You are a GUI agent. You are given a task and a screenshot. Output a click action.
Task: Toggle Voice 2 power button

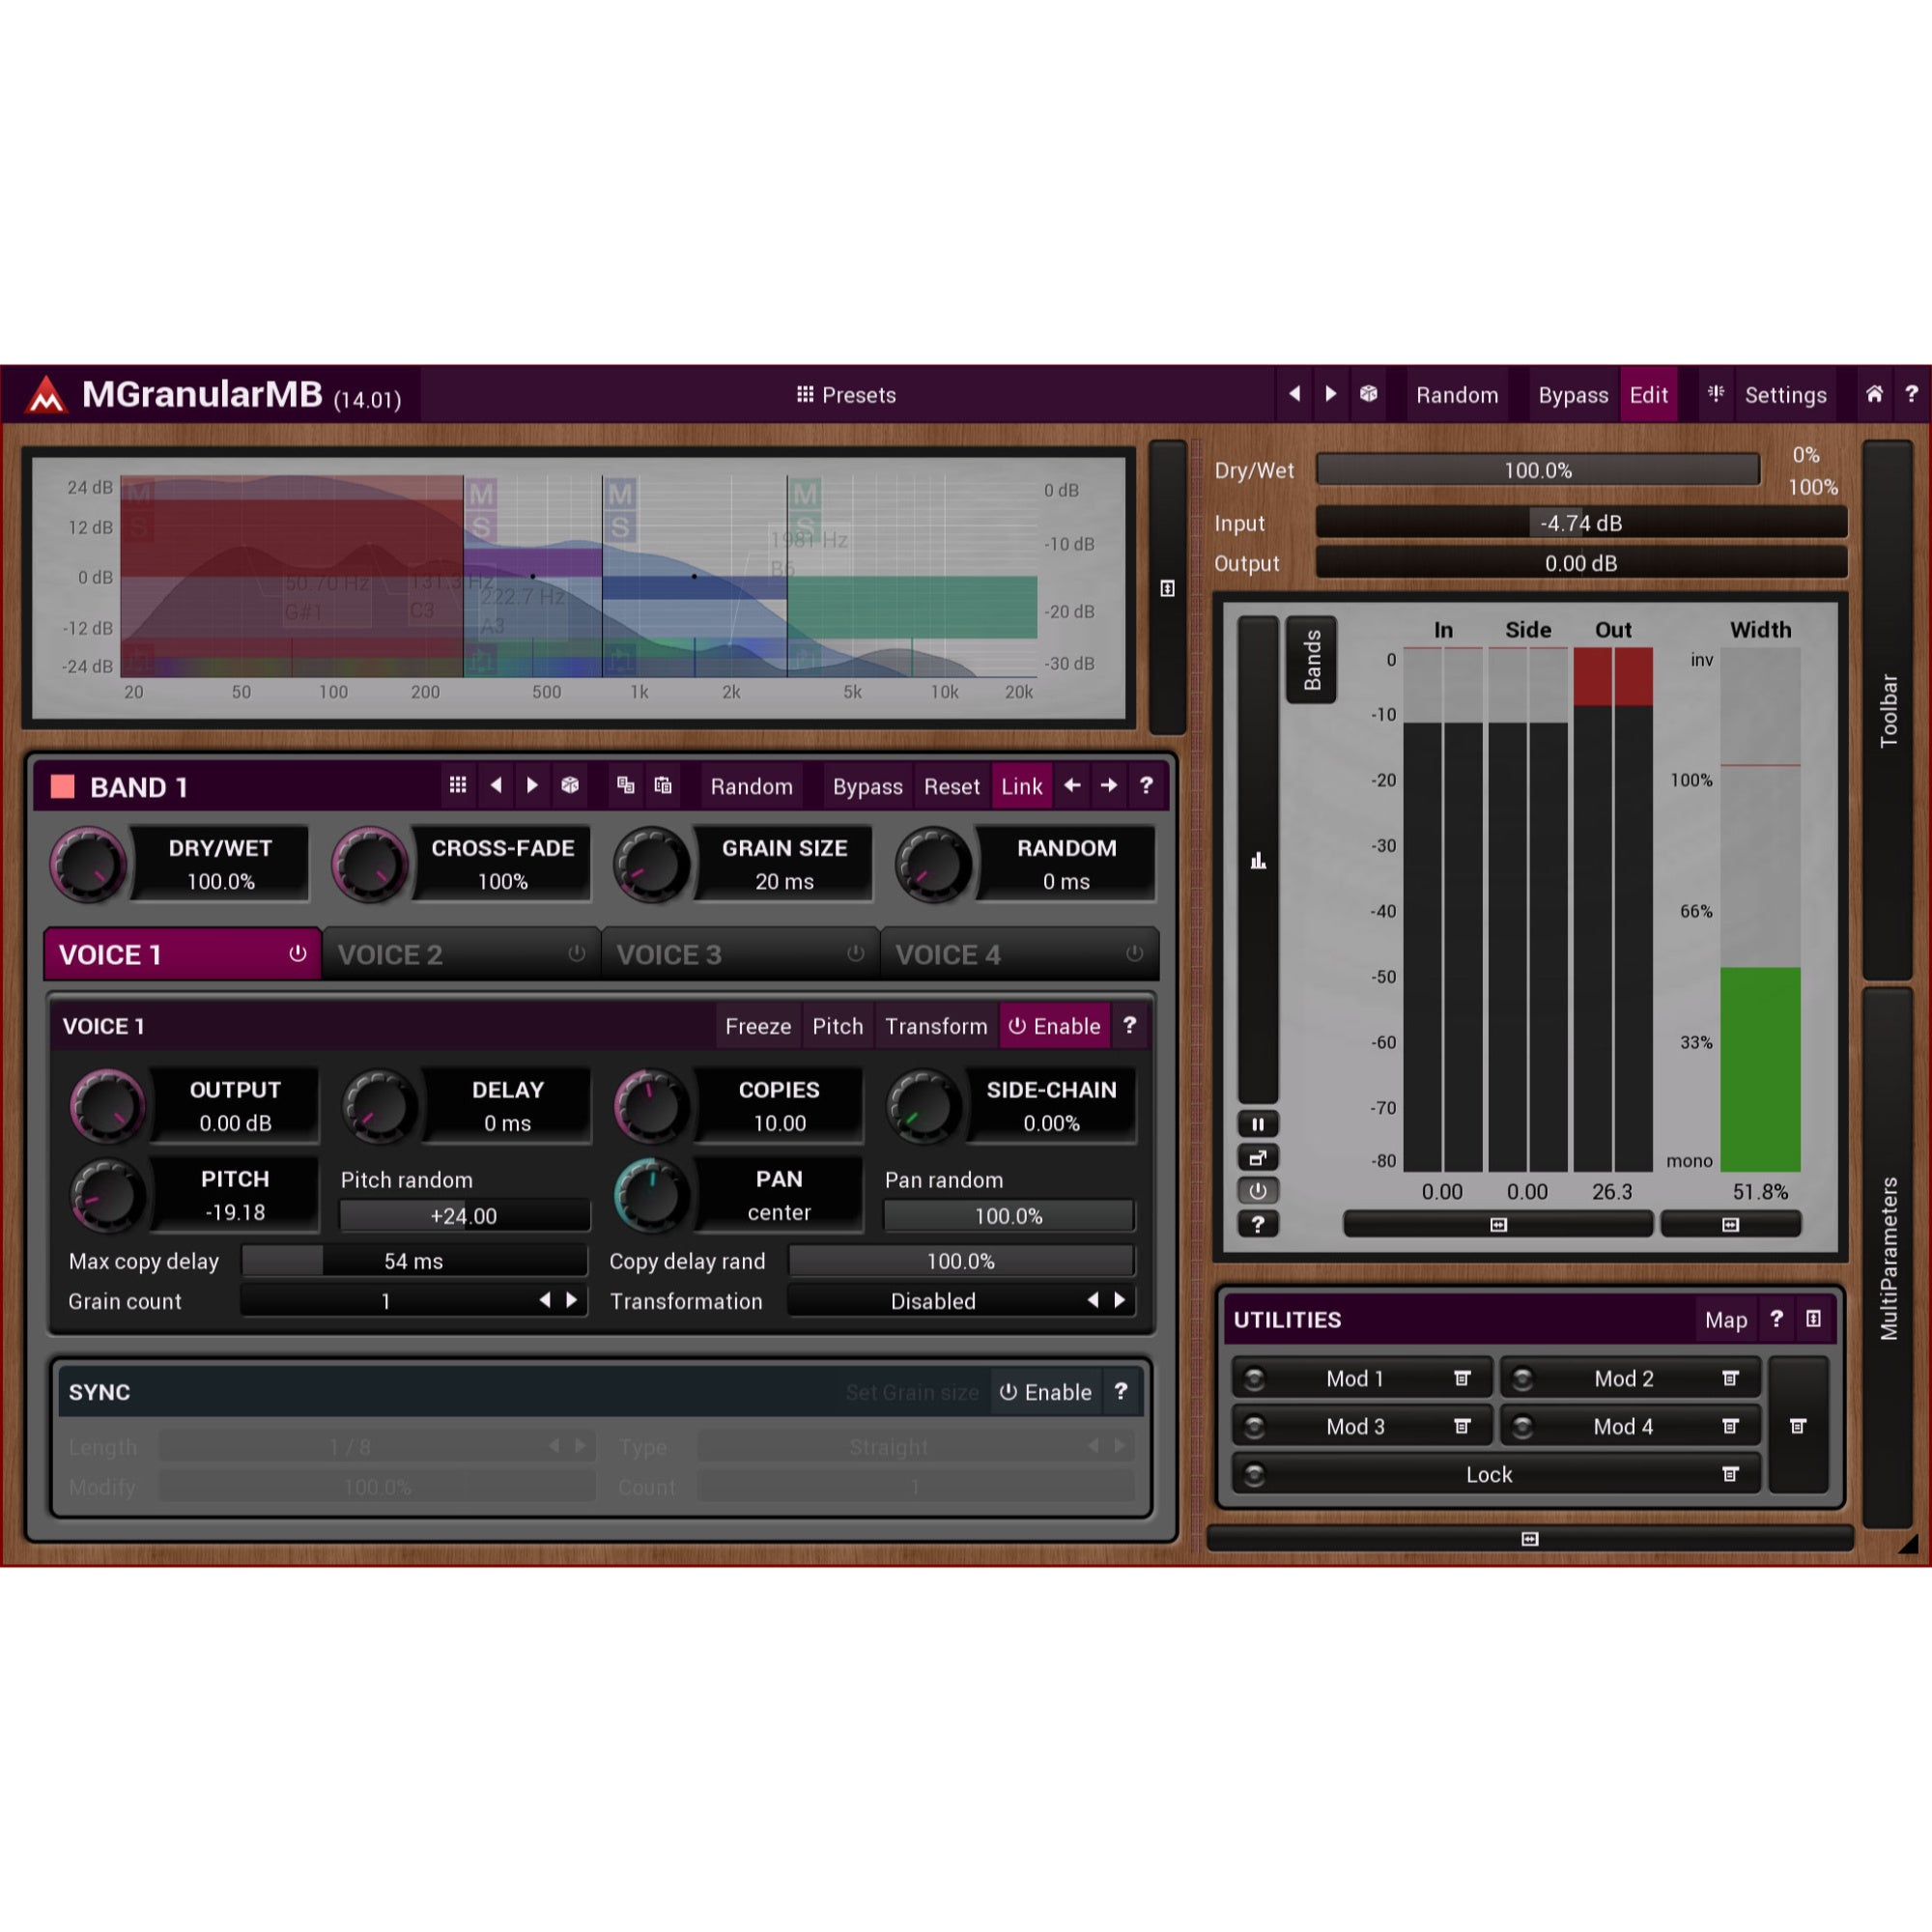click(576, 954)
